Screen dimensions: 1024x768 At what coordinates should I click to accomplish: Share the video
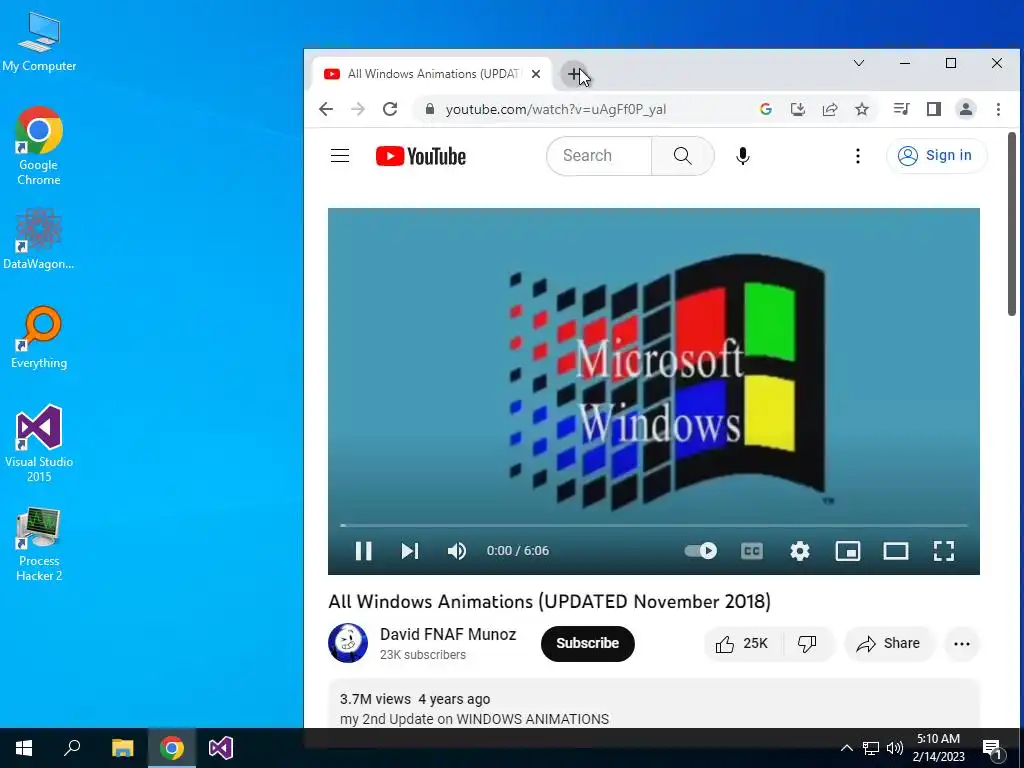pyautogui.click(x=888, y=644)
